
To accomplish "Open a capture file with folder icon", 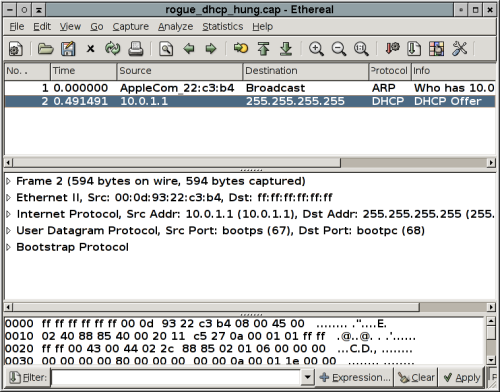I will [45, 49].
